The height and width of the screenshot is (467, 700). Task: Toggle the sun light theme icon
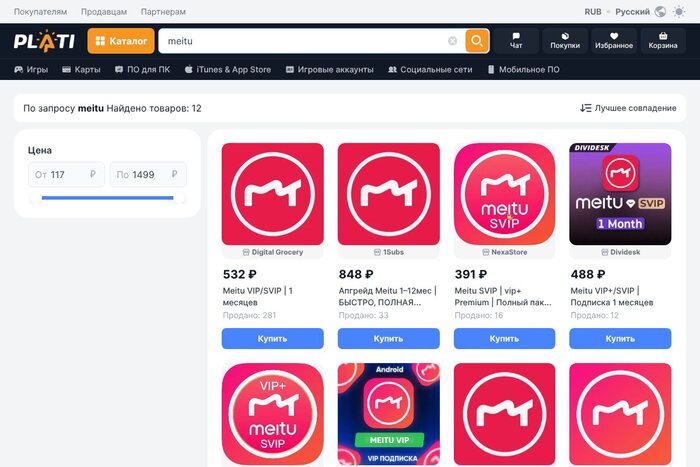[x=679, y=12]
